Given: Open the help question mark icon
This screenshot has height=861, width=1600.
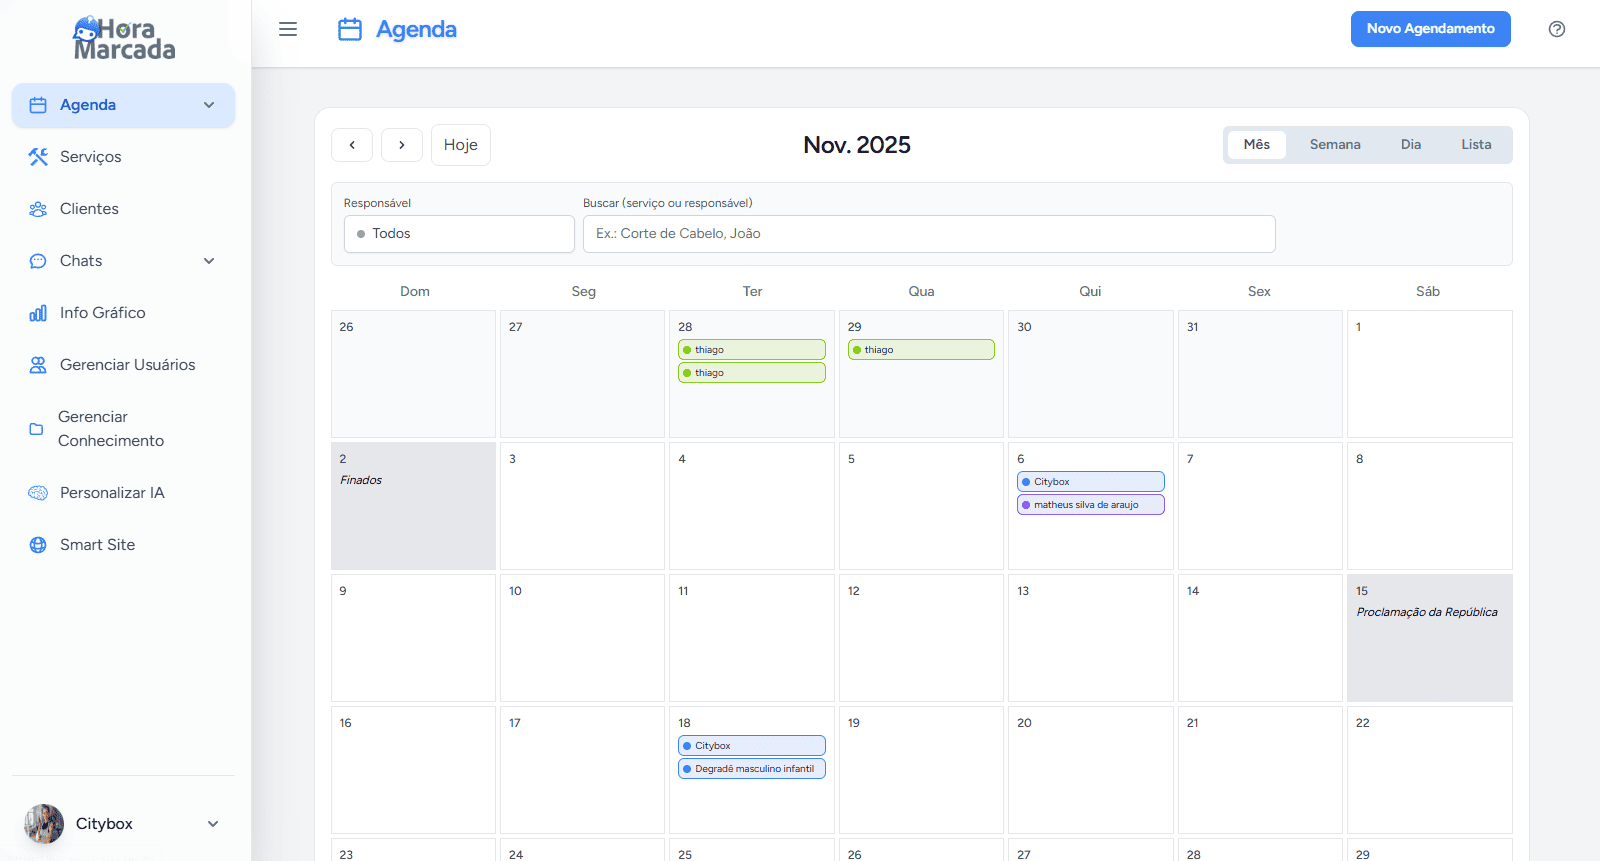Looking at the screenshot, I should (x=1557, y=29).
